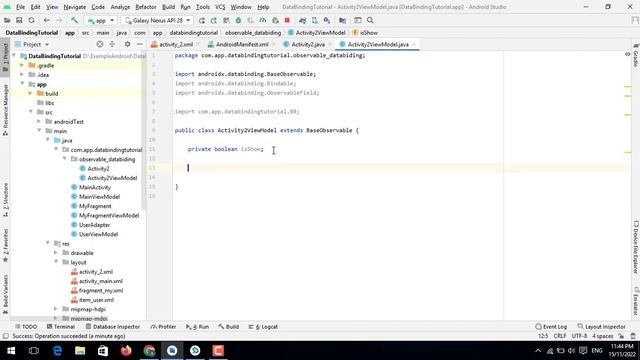640x360 pixels.
Task: Click the Profile app gauge icon
Action: tap(262, 20)
